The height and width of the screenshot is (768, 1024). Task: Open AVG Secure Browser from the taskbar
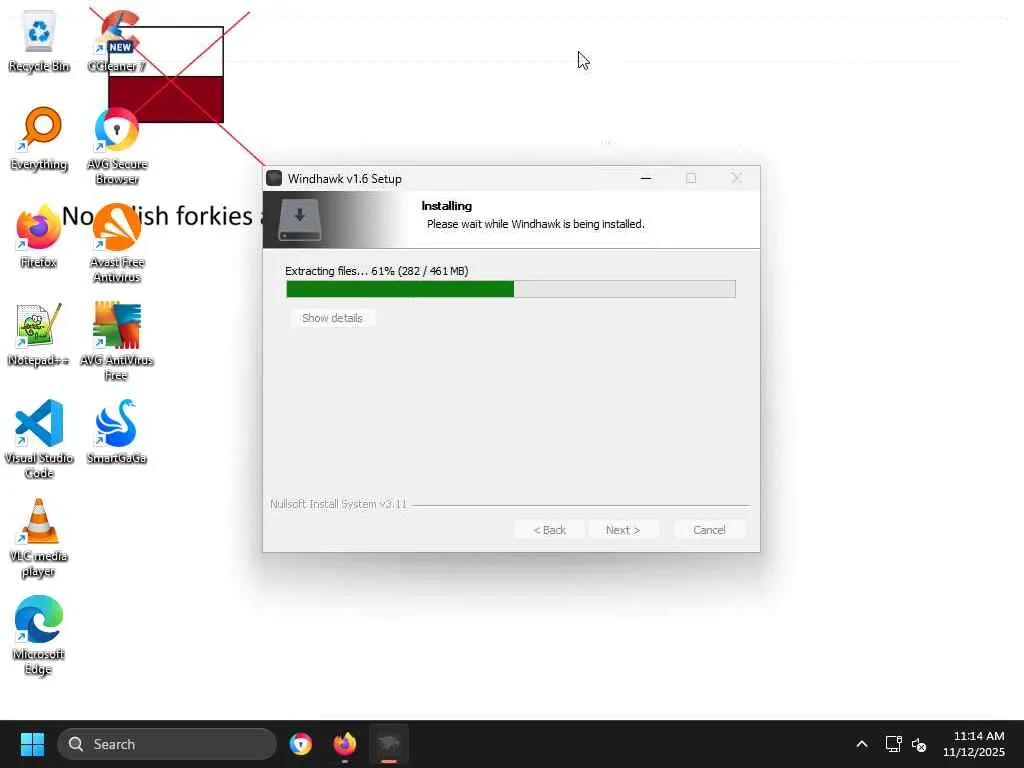(301, 744)
